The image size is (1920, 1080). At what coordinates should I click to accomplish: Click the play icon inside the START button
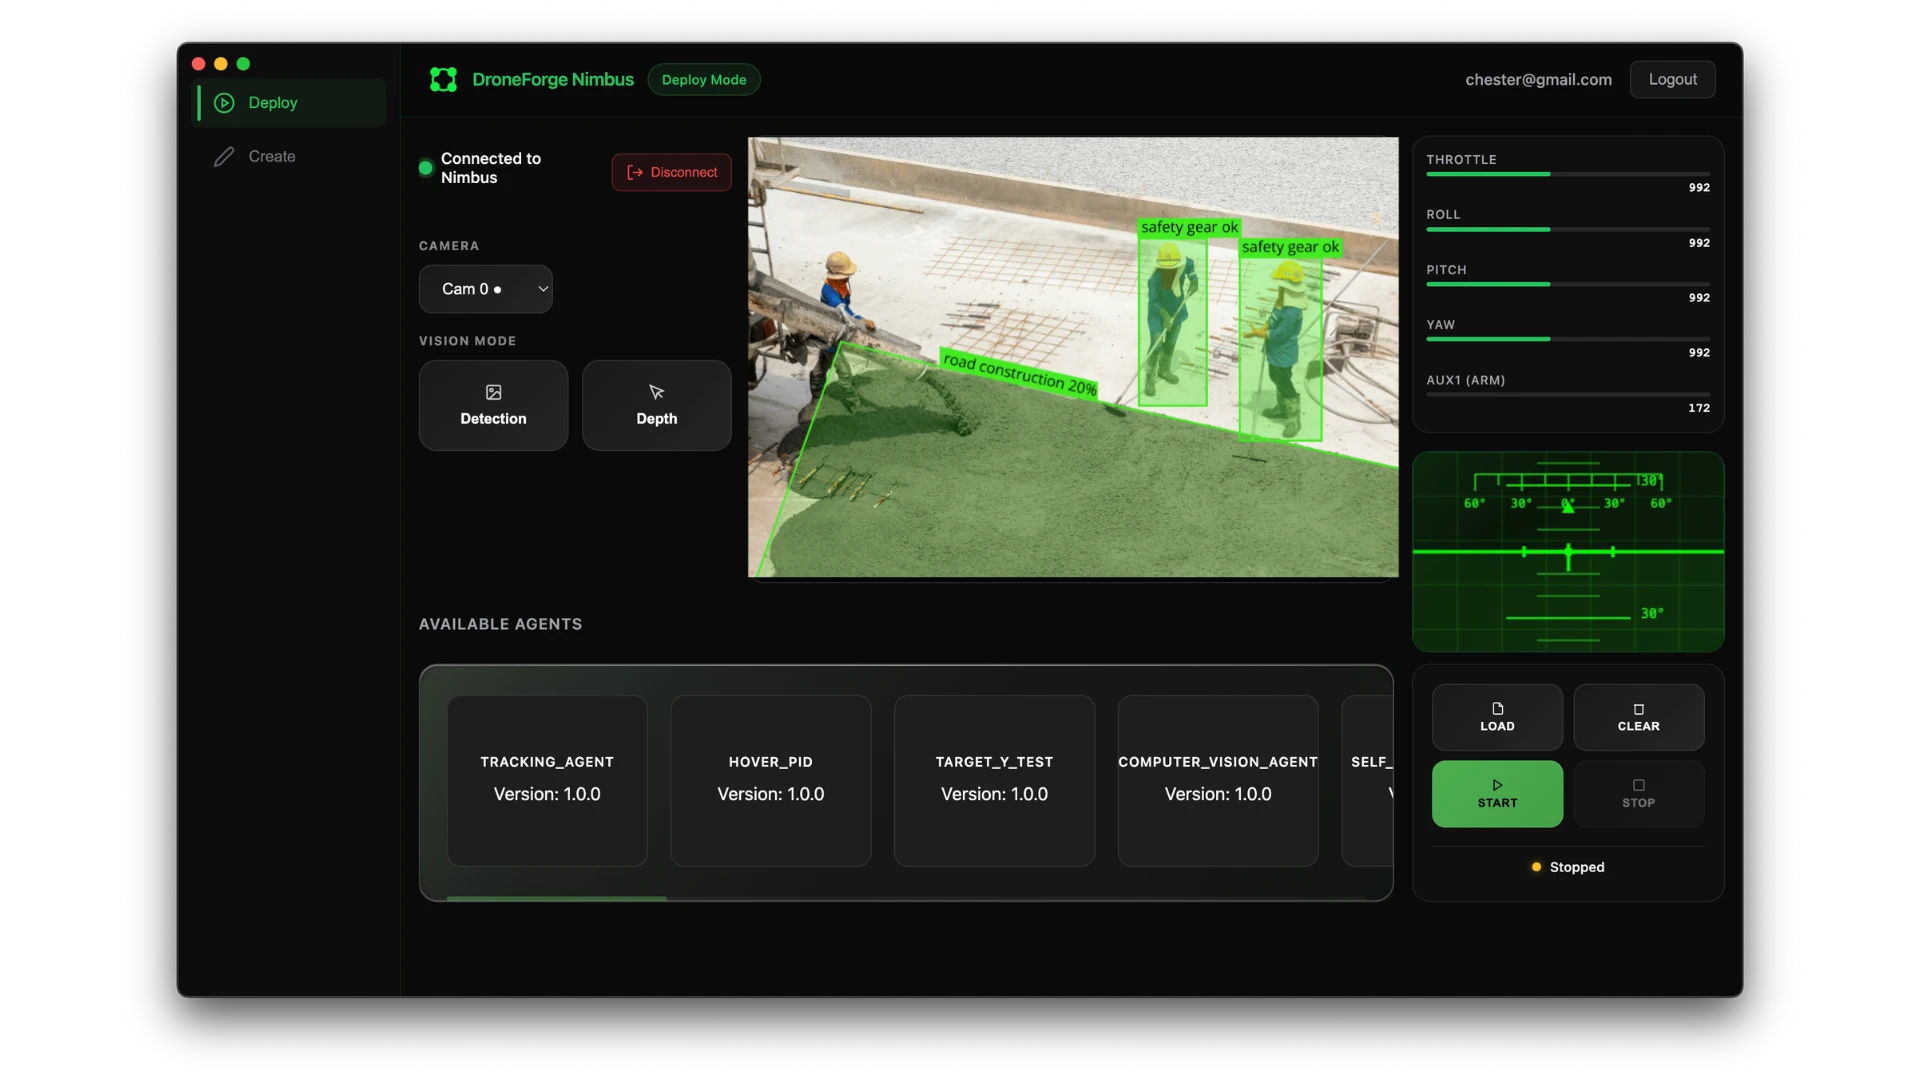(x=1497, y=786)
